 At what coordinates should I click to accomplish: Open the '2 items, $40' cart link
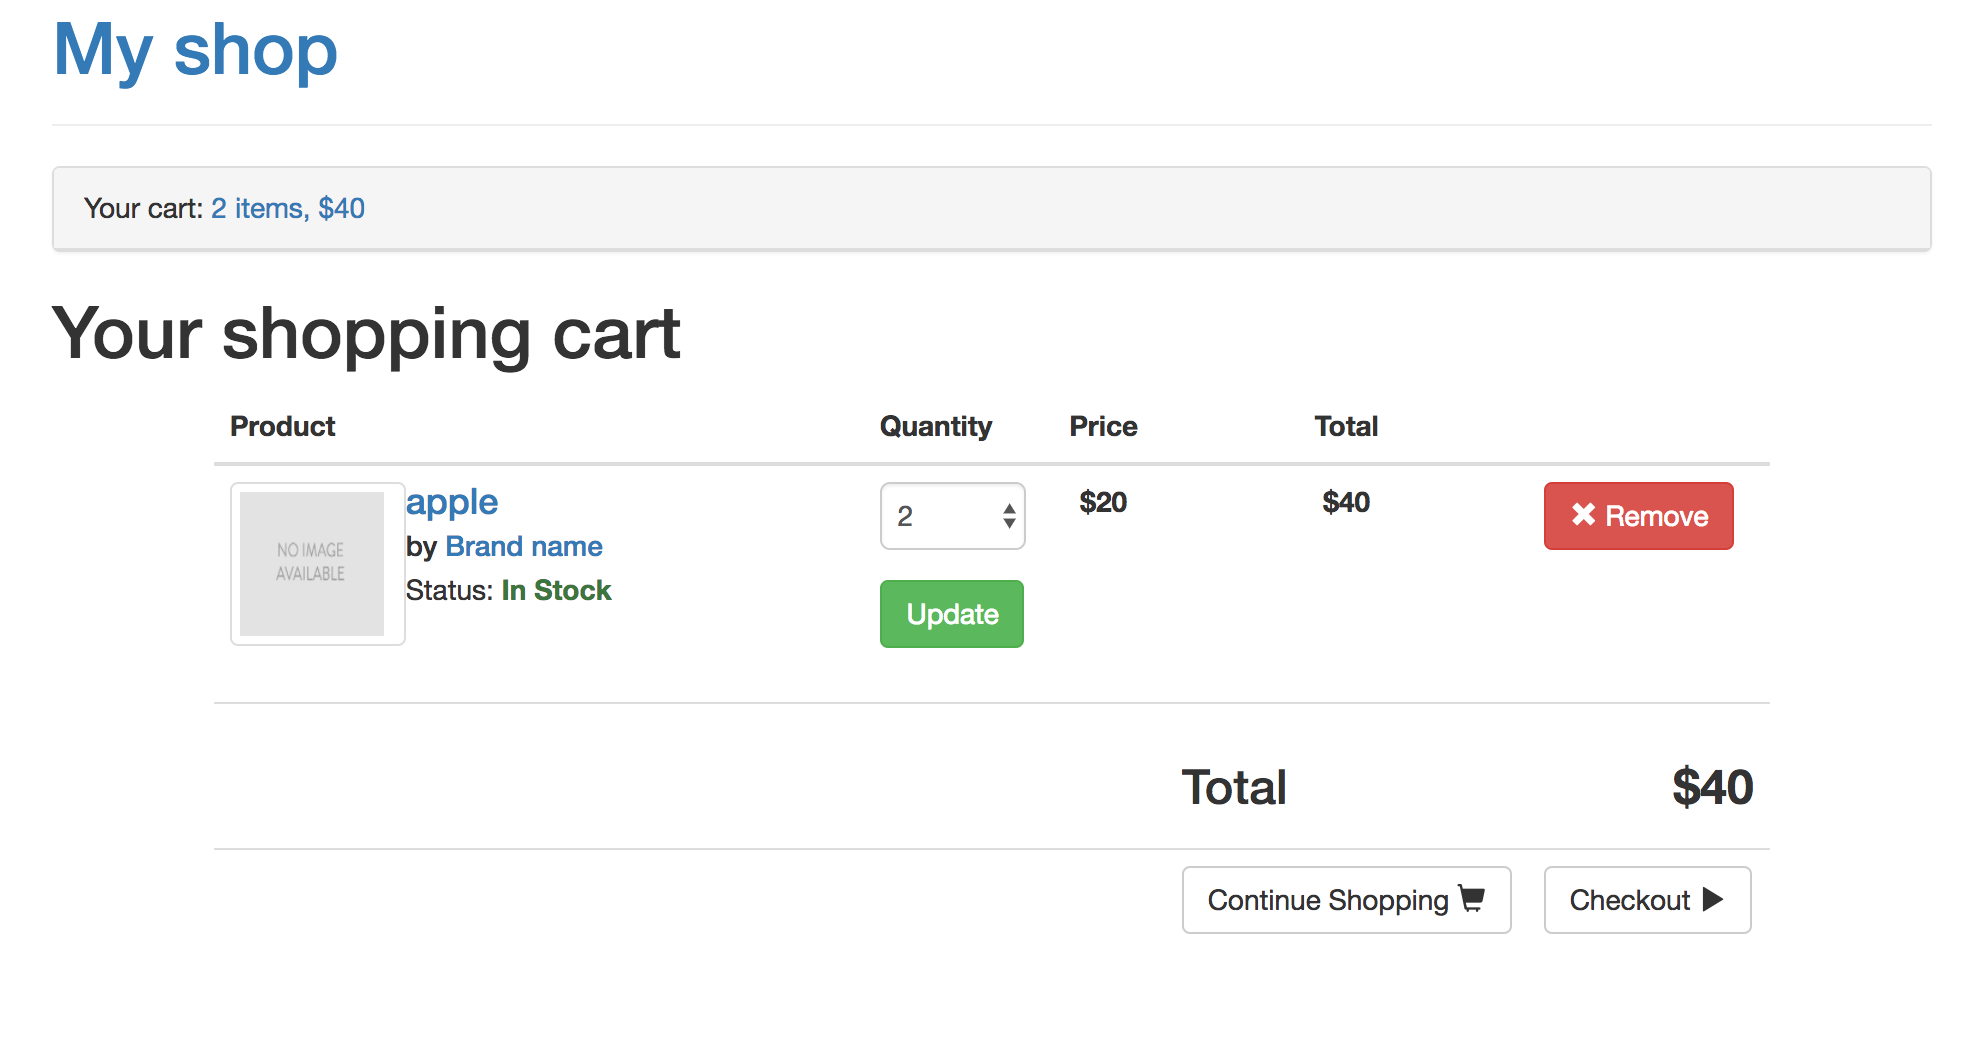(x=288, y=208)
